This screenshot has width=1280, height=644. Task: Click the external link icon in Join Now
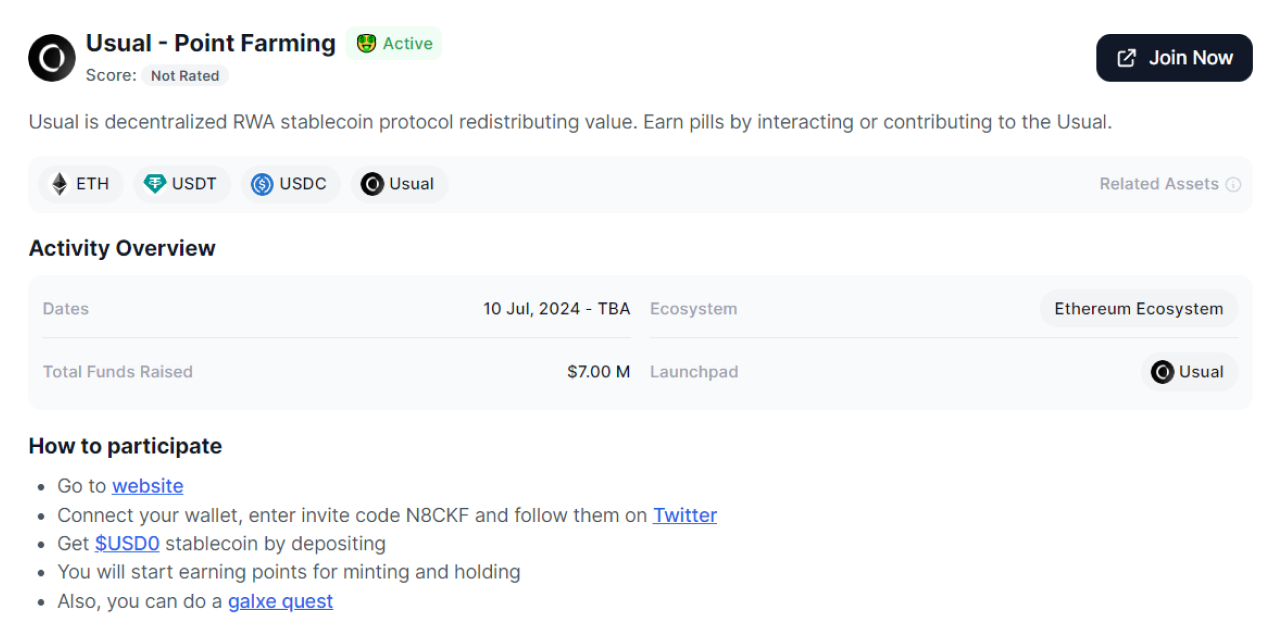pyautogui.click(x=1126, y=58)
